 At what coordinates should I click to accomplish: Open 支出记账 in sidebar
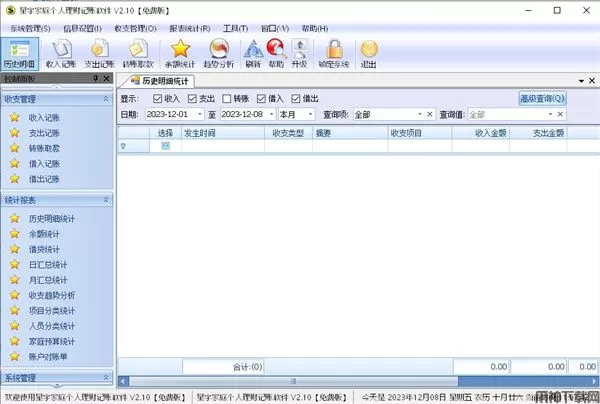(44, 133)
